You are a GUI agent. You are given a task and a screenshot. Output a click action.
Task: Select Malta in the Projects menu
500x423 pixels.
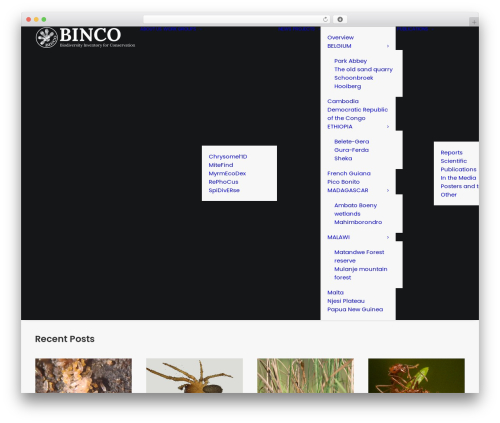click(x=335, y=293)
